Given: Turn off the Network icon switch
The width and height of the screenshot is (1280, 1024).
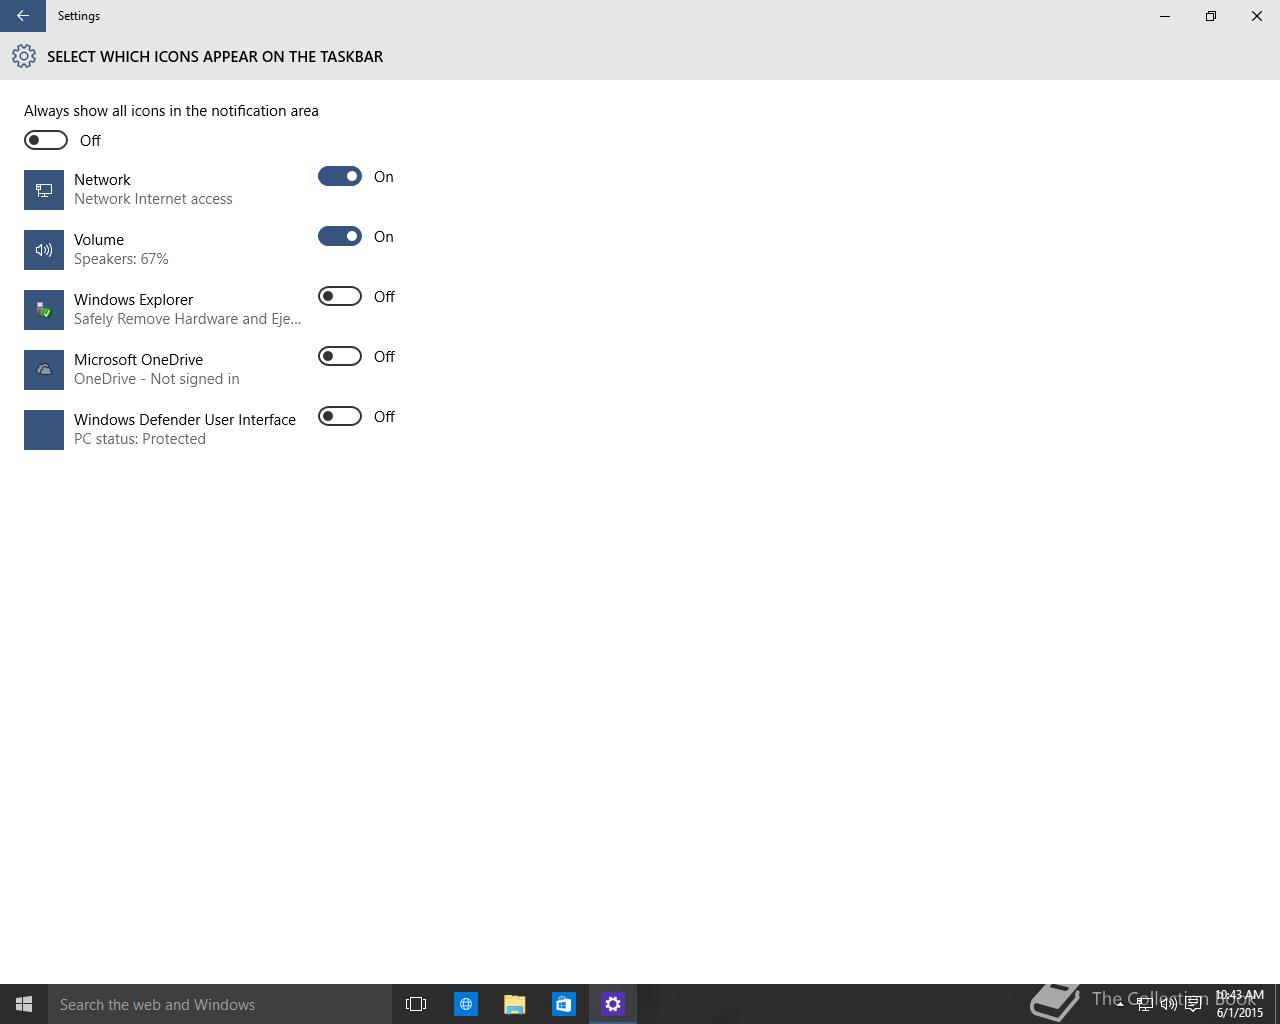Looking at the screenshot, I should [x=340, y=176].
